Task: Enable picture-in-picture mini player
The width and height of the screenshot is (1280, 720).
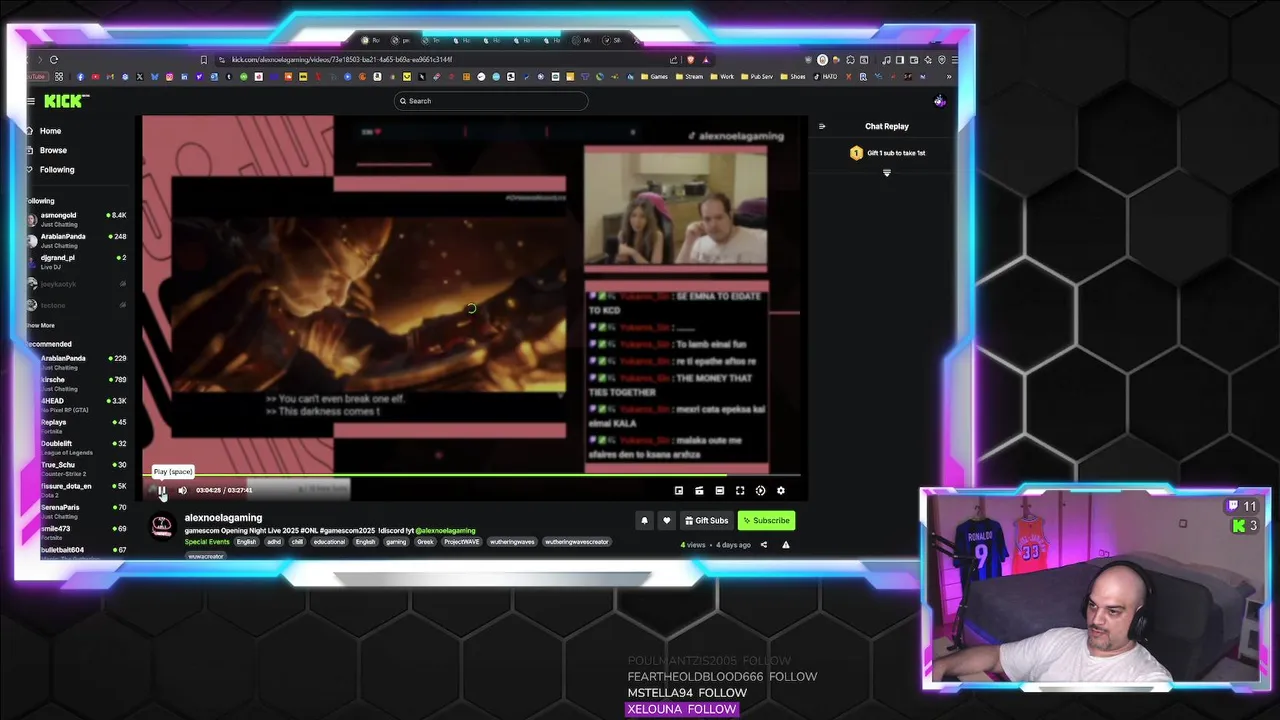Action: pos(678,490)
